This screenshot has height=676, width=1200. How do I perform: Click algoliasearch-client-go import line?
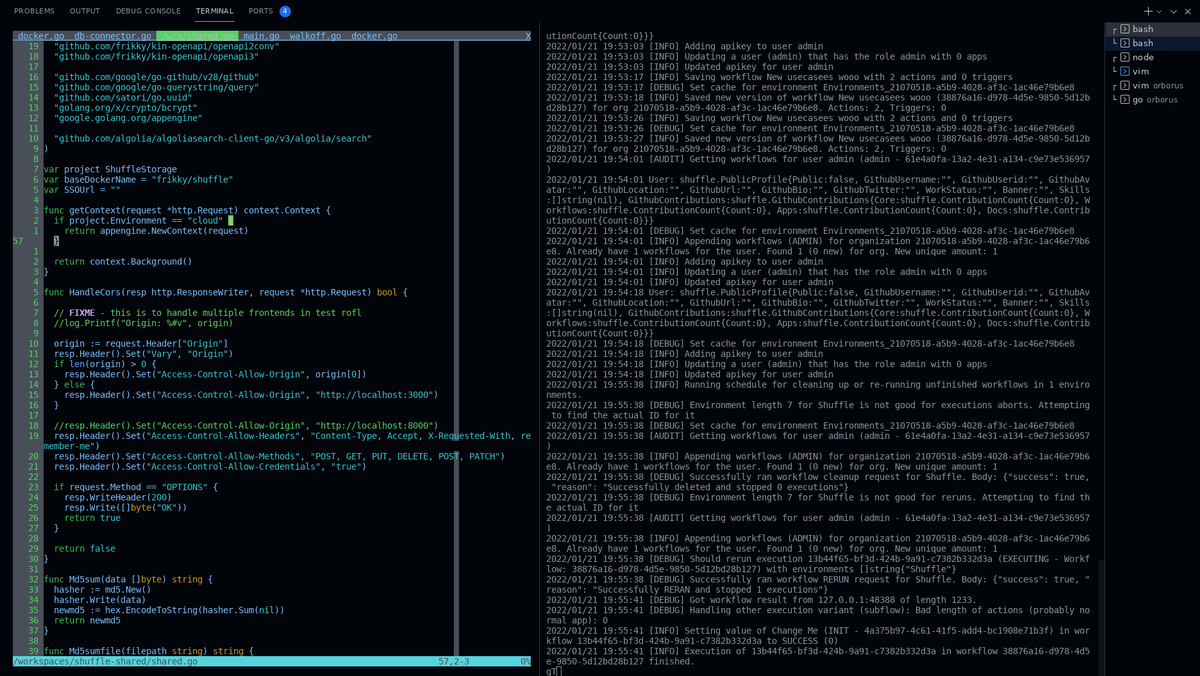coord(213,138)
